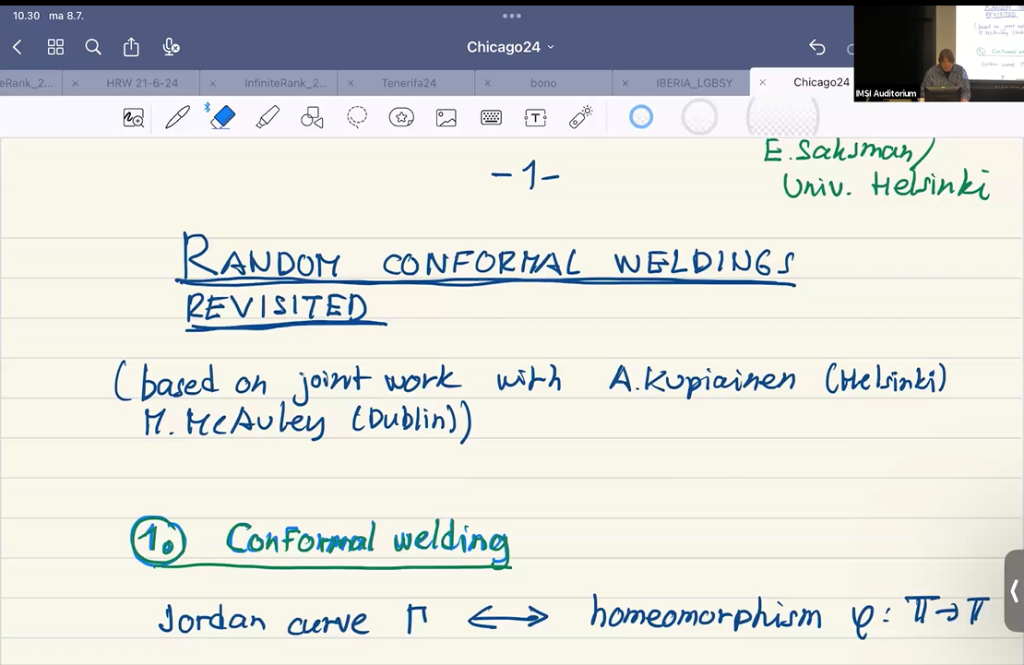The width and height of the screenshot is (1024, 665).
Task: Open the Chicago24 document title dropdown
Action: tap(512, 47)
